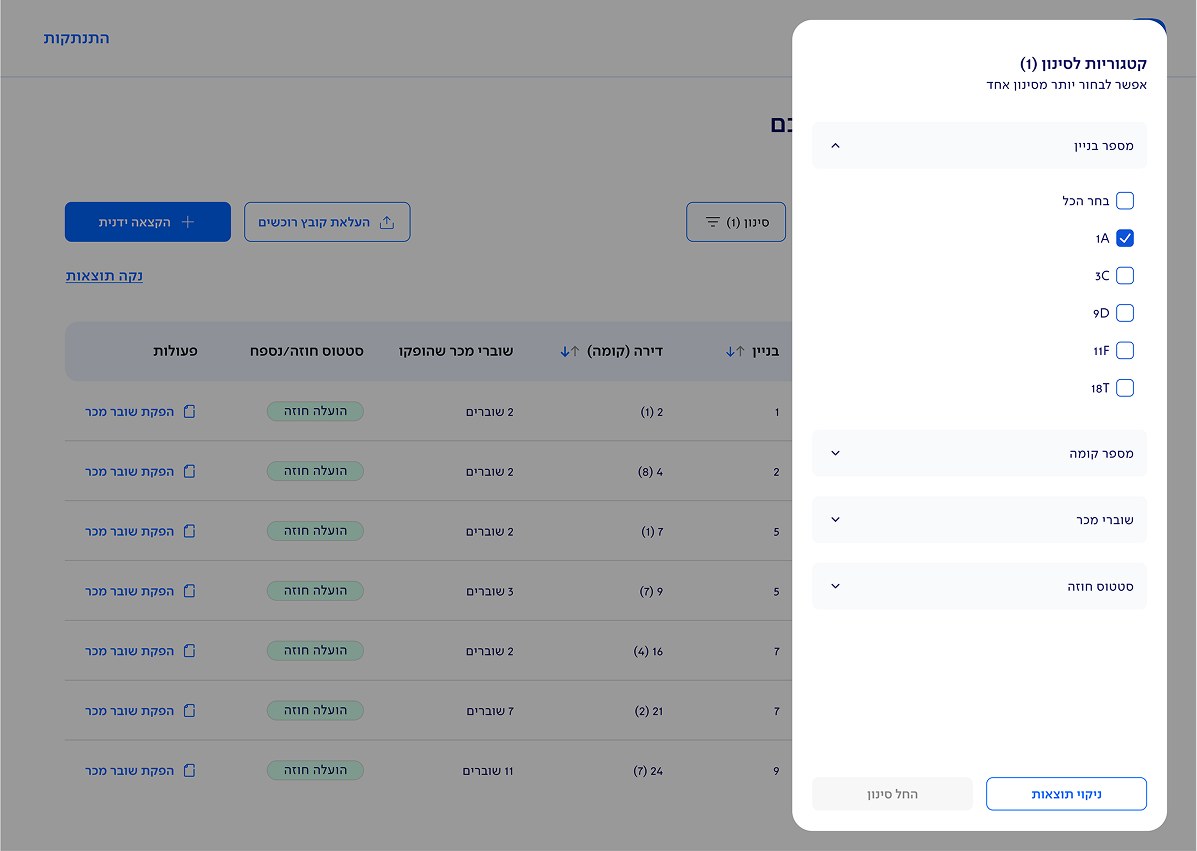Open the 'סינון (1)' filter button
The image size is (1197, 851).
pos(736,222)
